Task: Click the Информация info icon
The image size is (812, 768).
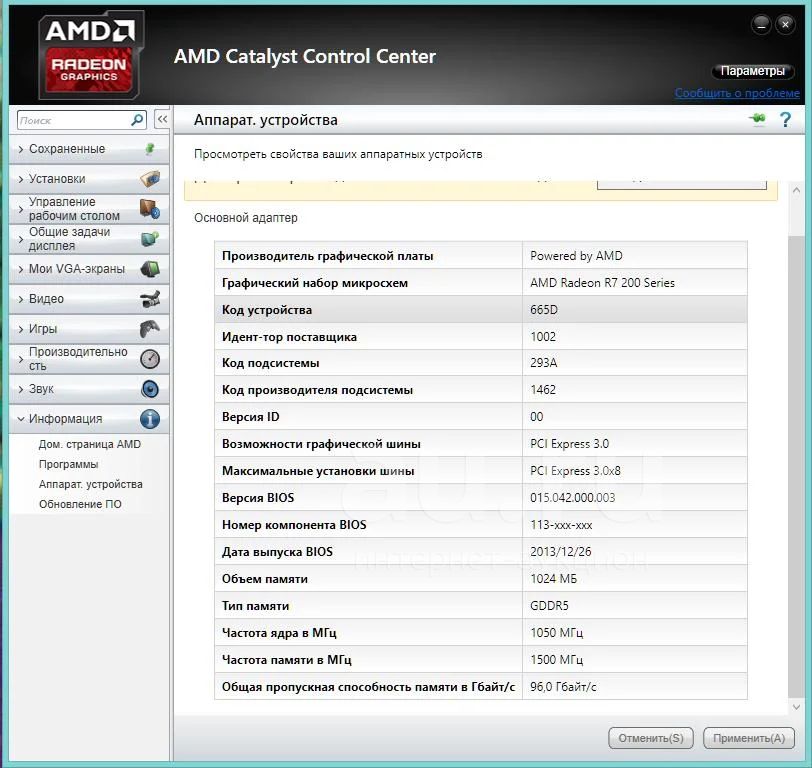Action: click(x=149, y=419)
